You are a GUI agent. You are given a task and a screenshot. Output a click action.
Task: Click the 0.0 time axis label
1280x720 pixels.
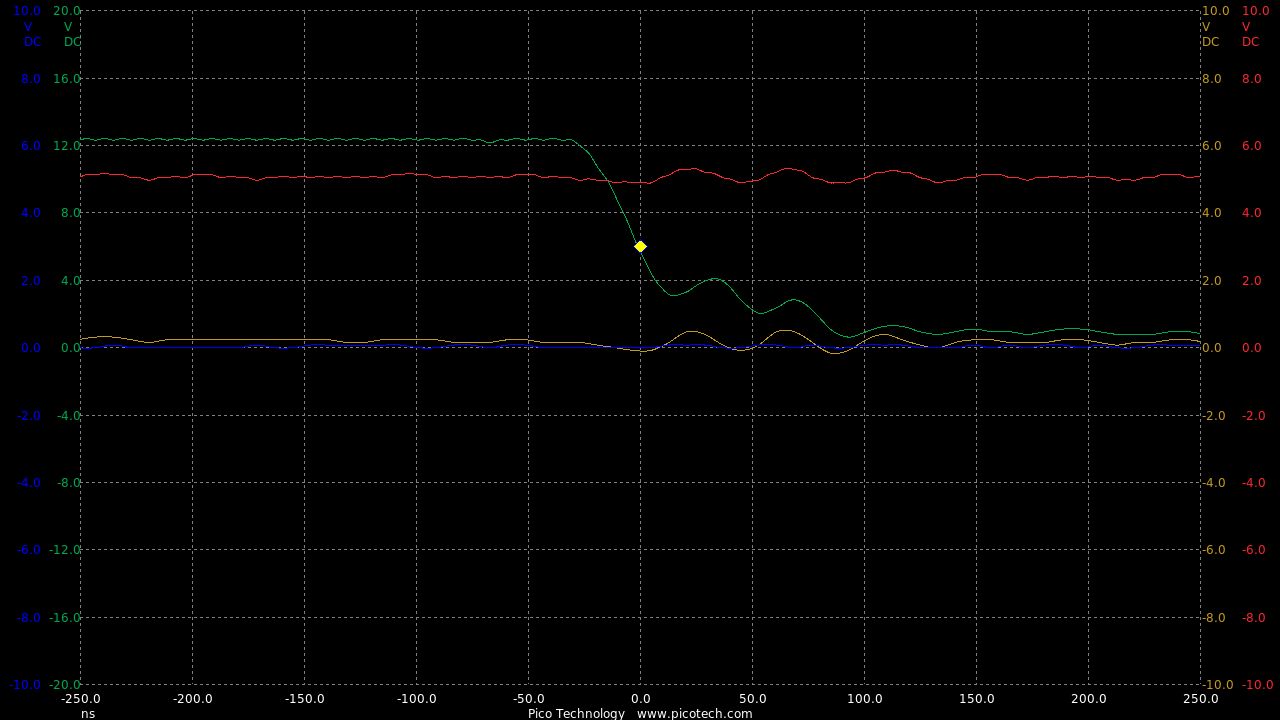coord(641,699)
